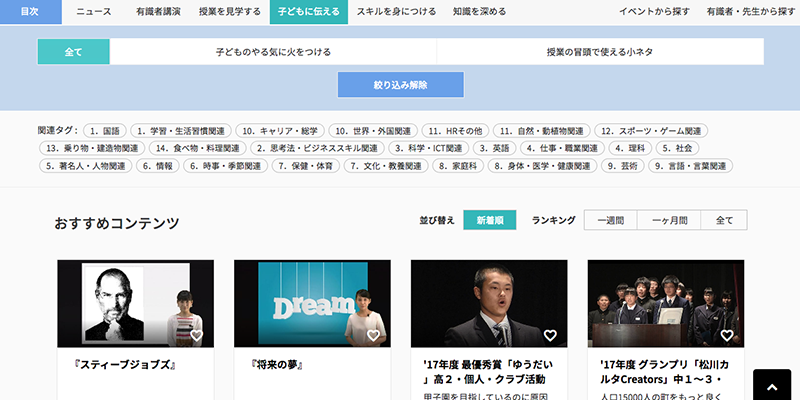Open 子どもに伝える tab

tap(307, 12)
